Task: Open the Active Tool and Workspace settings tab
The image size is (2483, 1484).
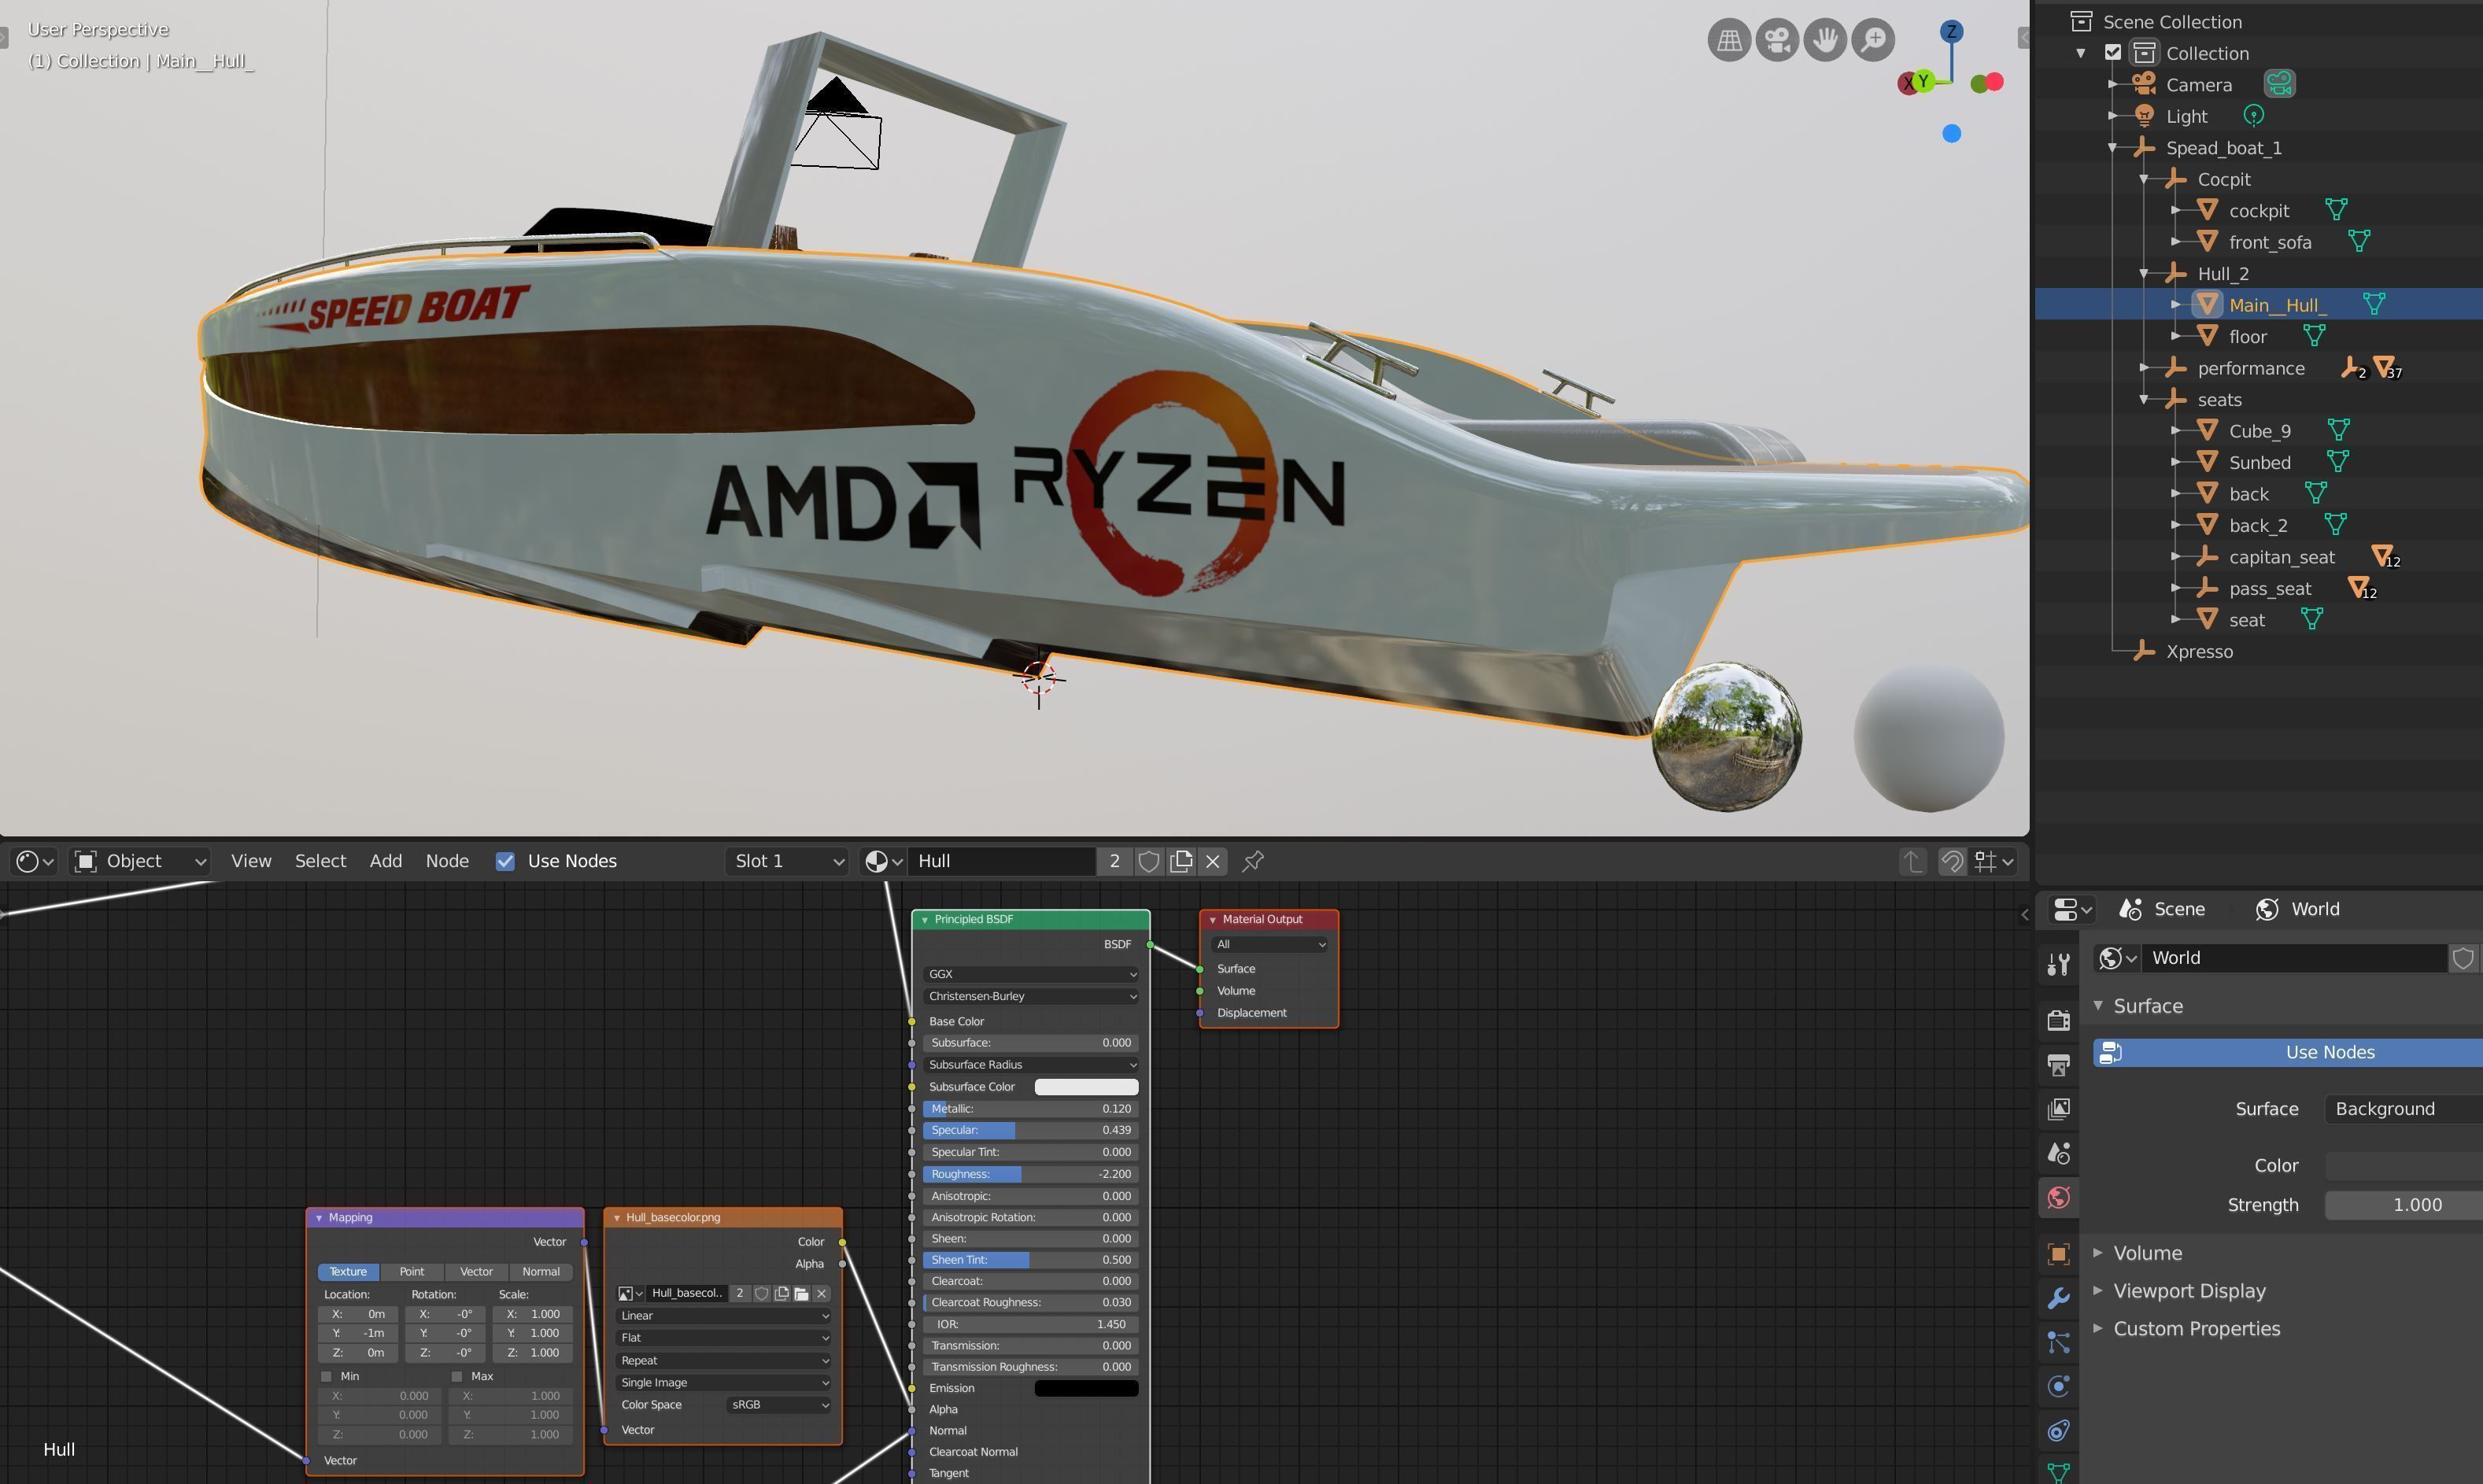Action: (2058, 963)
